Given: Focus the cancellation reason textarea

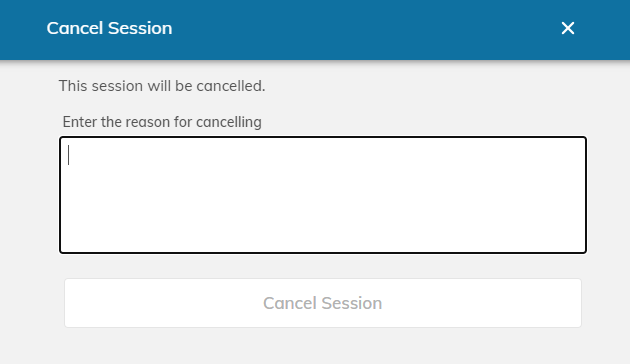Looking at the screenshot, I should pos(323,195).
